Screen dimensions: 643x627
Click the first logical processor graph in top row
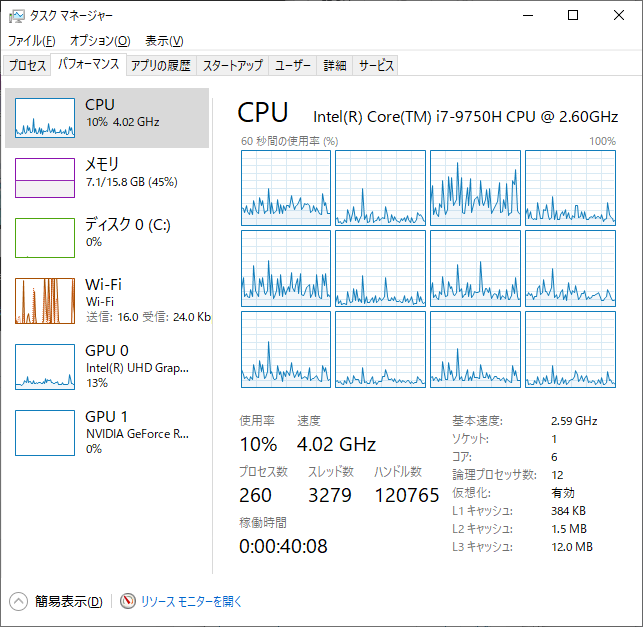[x=286, y=188]
